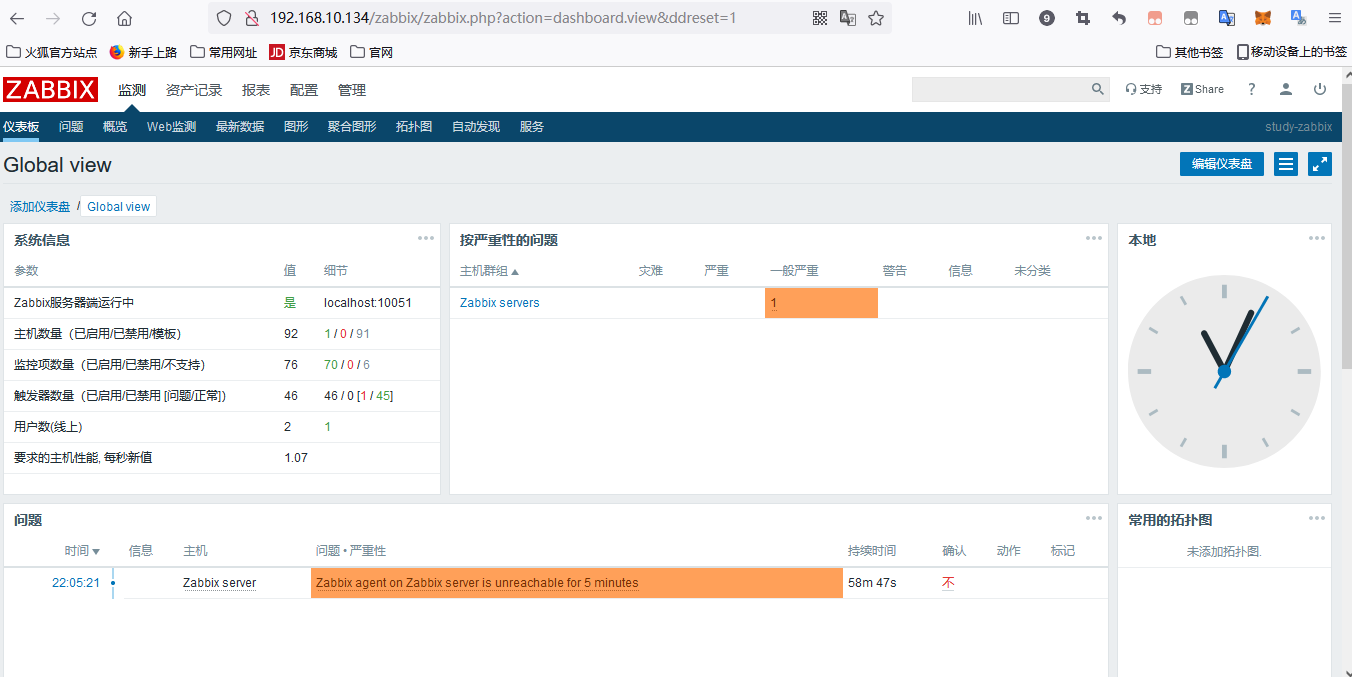Click the browser address bar URL

503,18
